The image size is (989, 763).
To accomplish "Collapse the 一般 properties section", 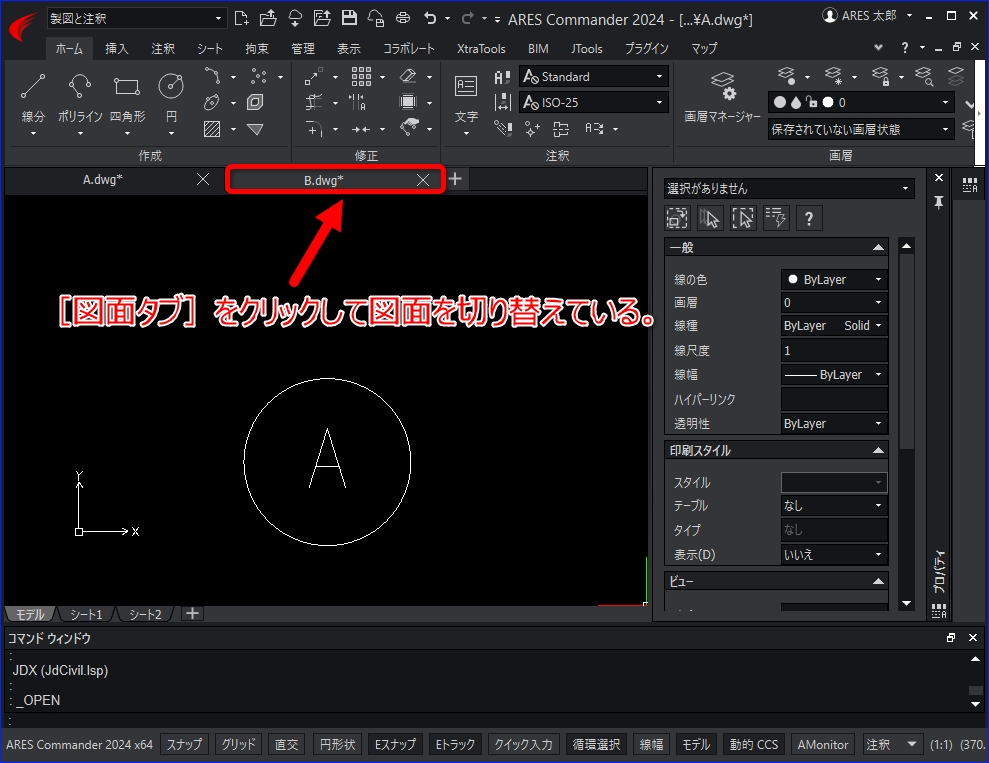I will coord(878,247).
